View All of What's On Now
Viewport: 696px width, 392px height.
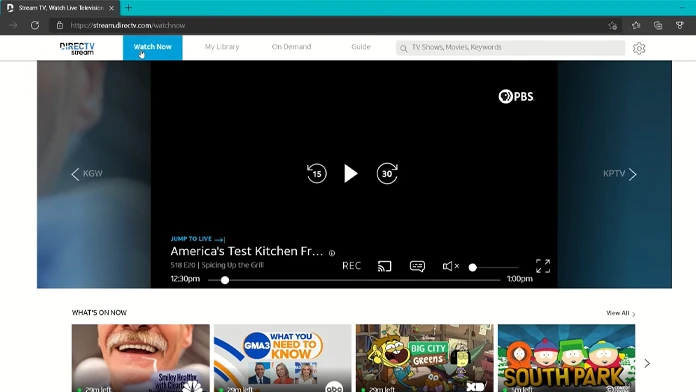pyautogui.click(x=621, y=313)
